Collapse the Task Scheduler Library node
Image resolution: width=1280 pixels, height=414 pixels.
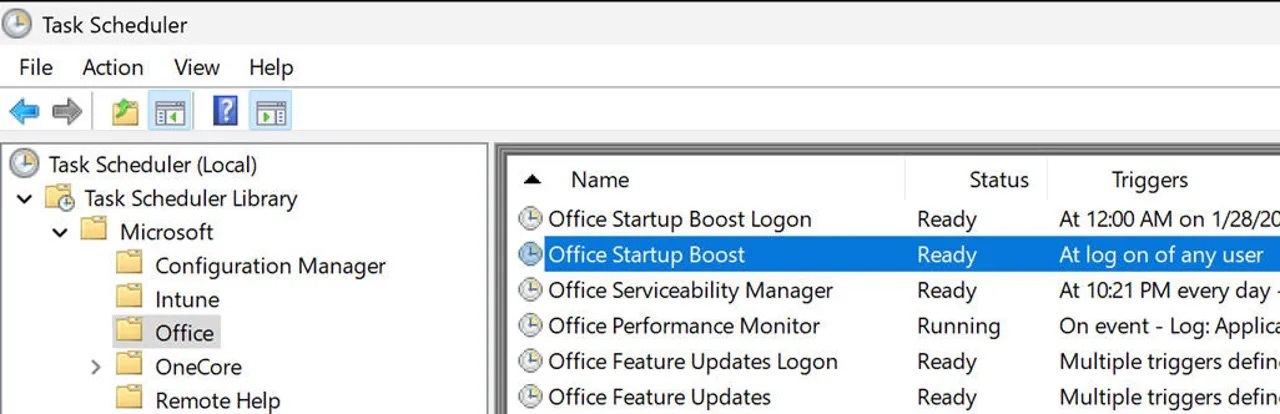pos(25,198)
